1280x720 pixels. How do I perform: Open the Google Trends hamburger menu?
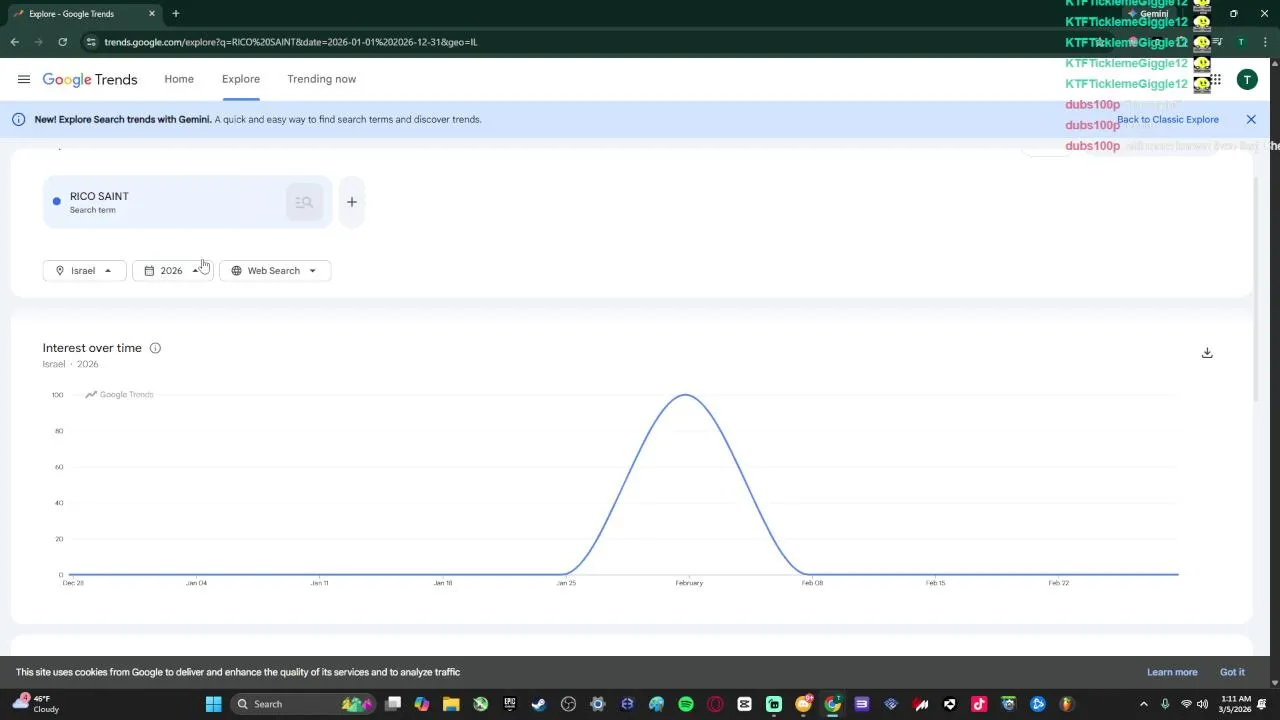point(24,79)
